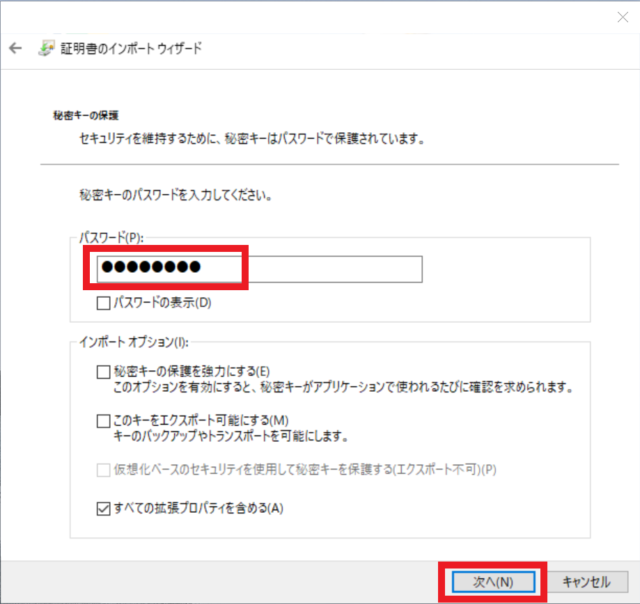Image resolution: width=640 pixels, height=604 pixels.
Task: Click the 秘密キーのパスワードを入力してください text
Action: click(x=176, y=195)
